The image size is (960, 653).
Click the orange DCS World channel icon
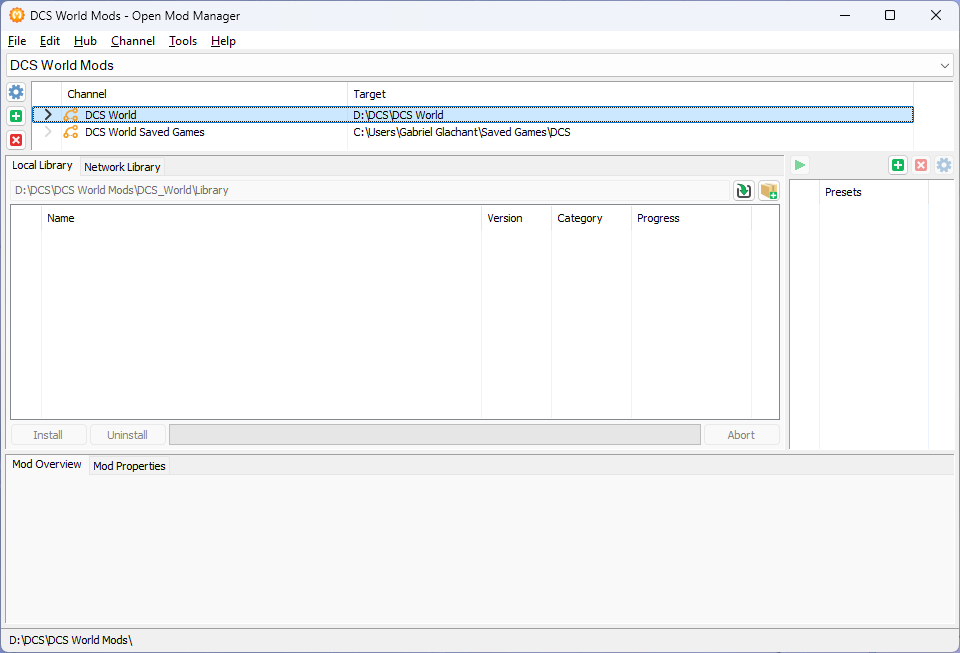(71, 115)
